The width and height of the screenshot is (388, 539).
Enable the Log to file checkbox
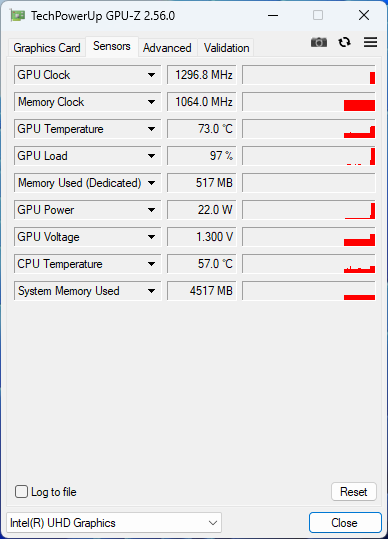tap(21, 492)
